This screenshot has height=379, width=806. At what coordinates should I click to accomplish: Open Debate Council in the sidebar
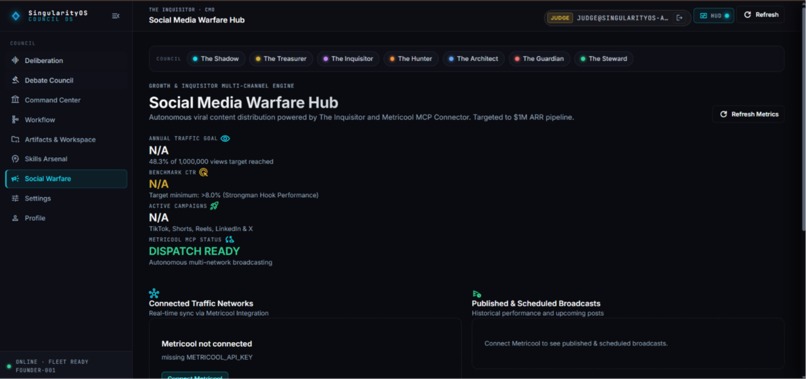tap(66, 80)
